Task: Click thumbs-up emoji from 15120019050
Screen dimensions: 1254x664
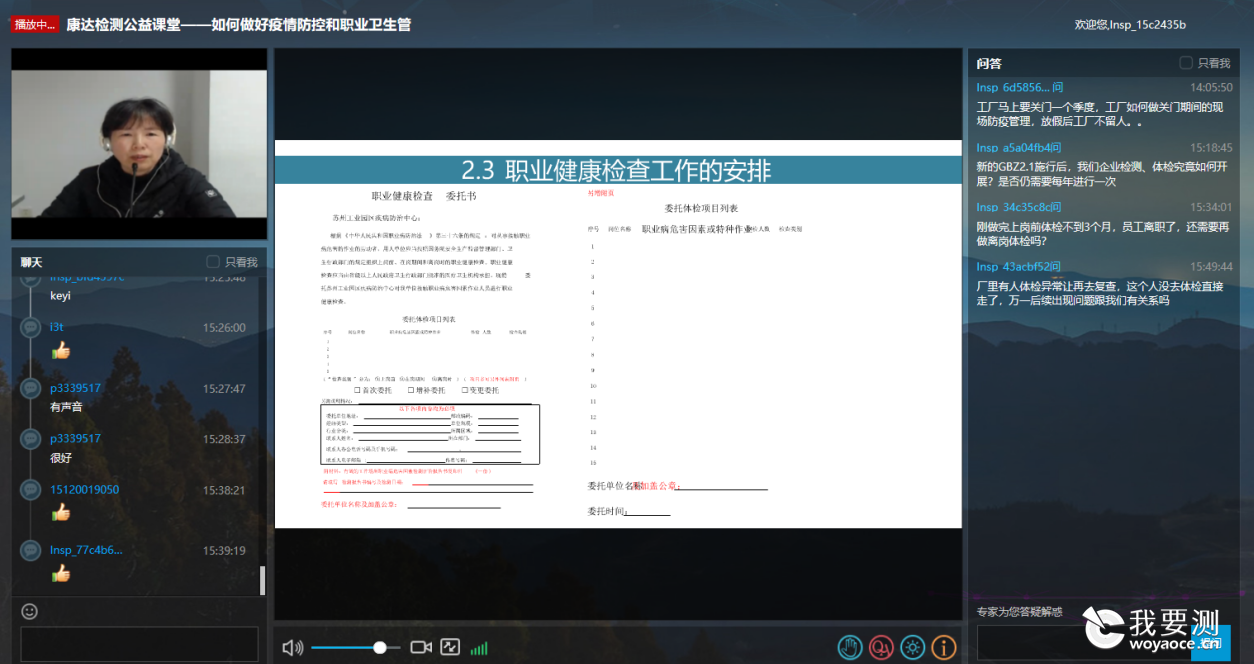Action: (60, 512)
